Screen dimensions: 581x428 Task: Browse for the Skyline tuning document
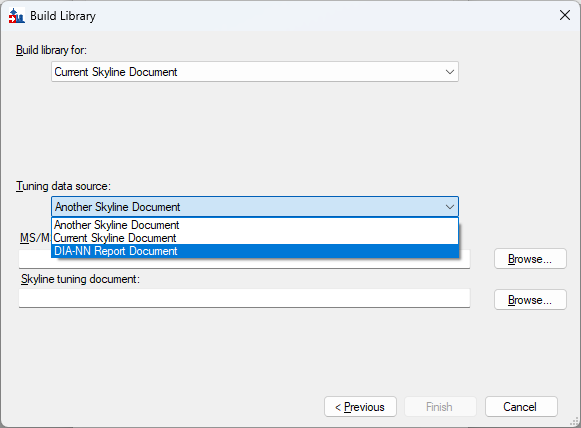(530, 299)
